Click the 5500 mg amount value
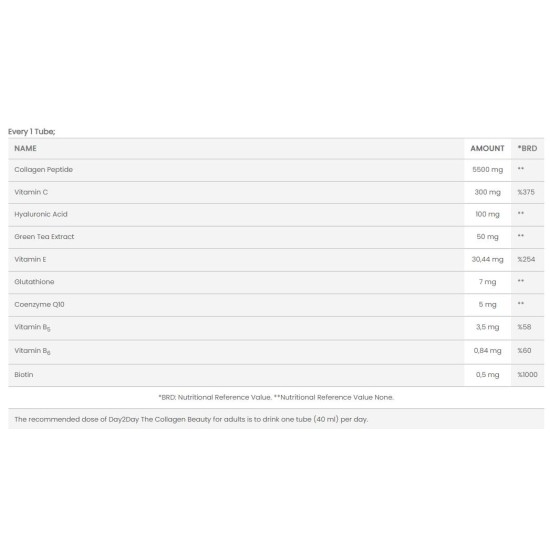The width and height of the screenshot is (550, 550). click(488, 170)
